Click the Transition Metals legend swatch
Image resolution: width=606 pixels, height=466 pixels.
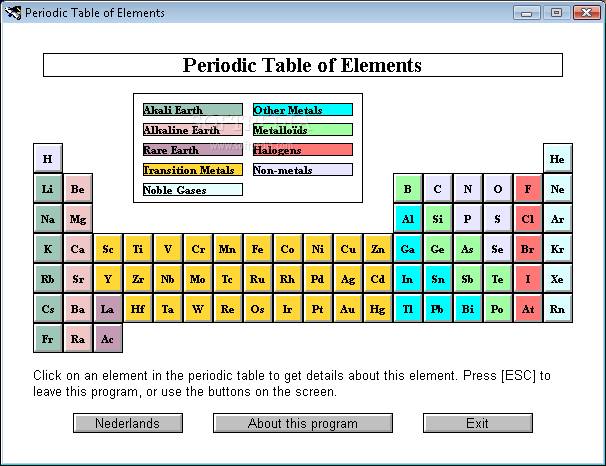point(192,170)
